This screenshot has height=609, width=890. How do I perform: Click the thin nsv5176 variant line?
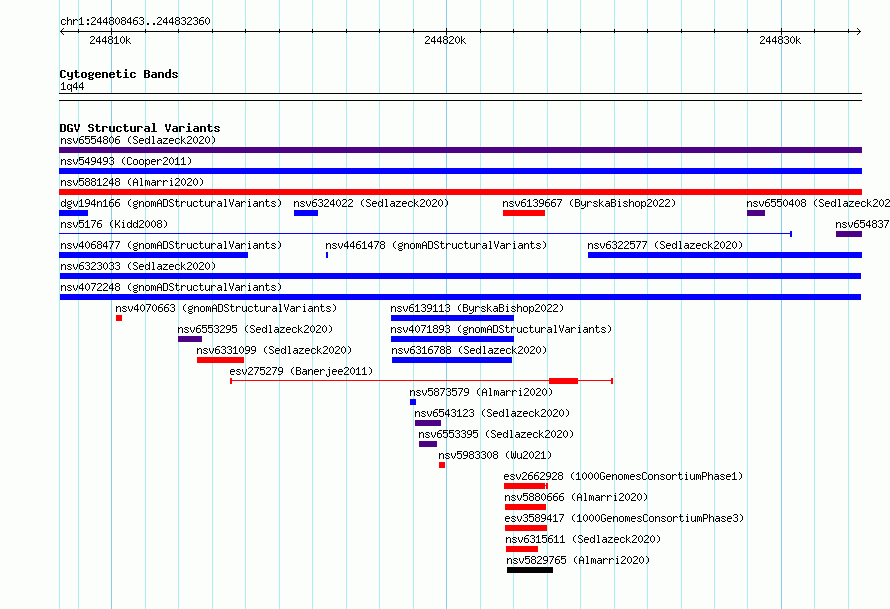coord(426,234)
